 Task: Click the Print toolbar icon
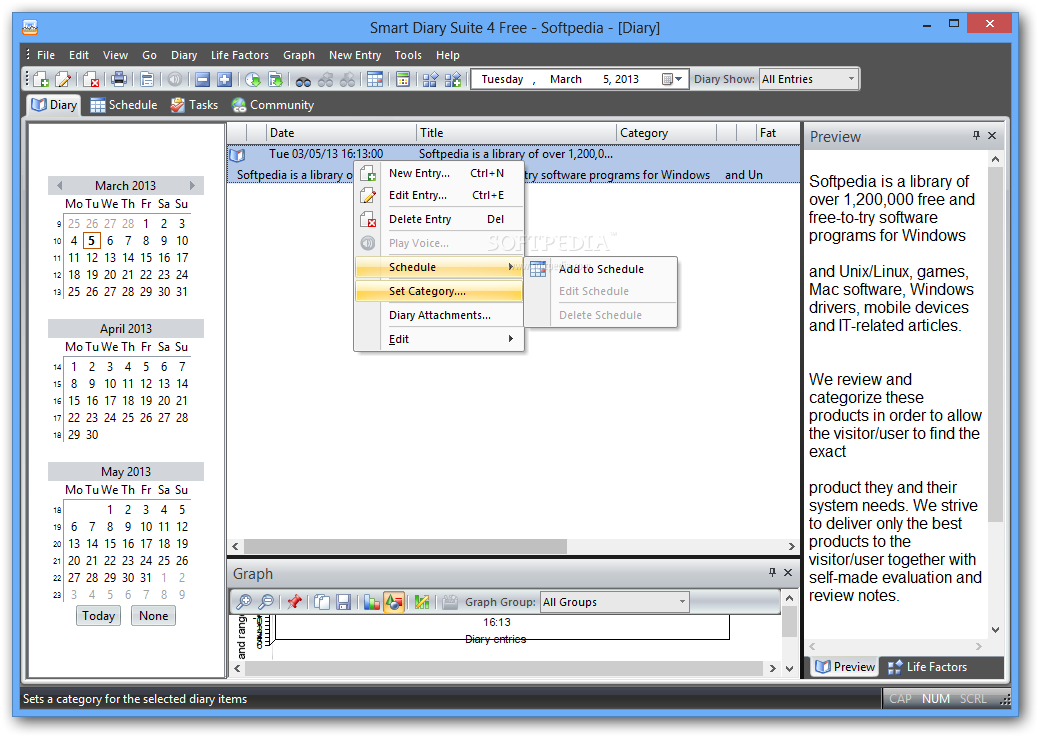click(x=119, y=80)
